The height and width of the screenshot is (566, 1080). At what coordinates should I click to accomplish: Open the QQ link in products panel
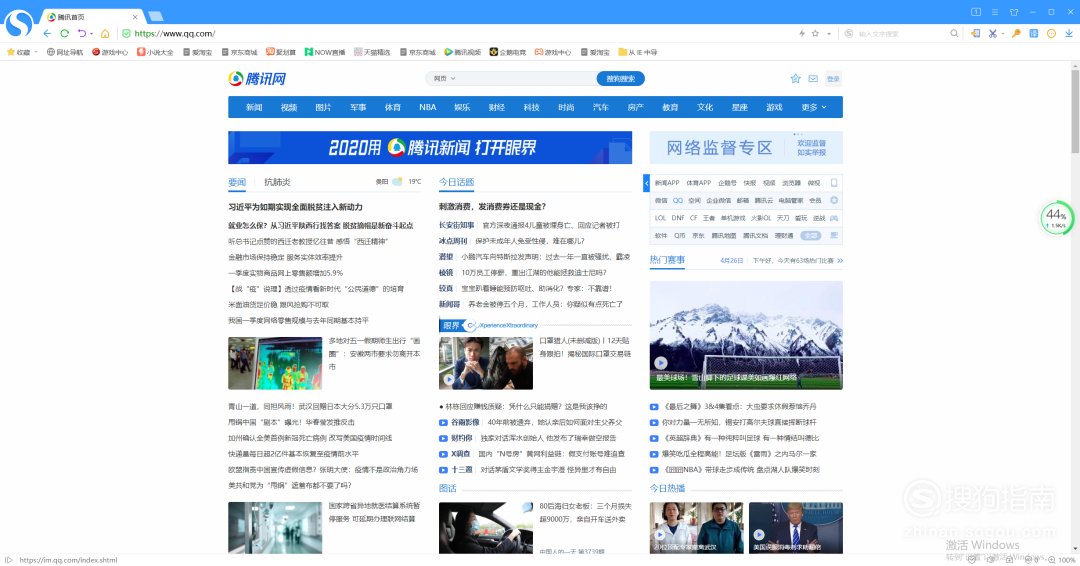[678, 200]
